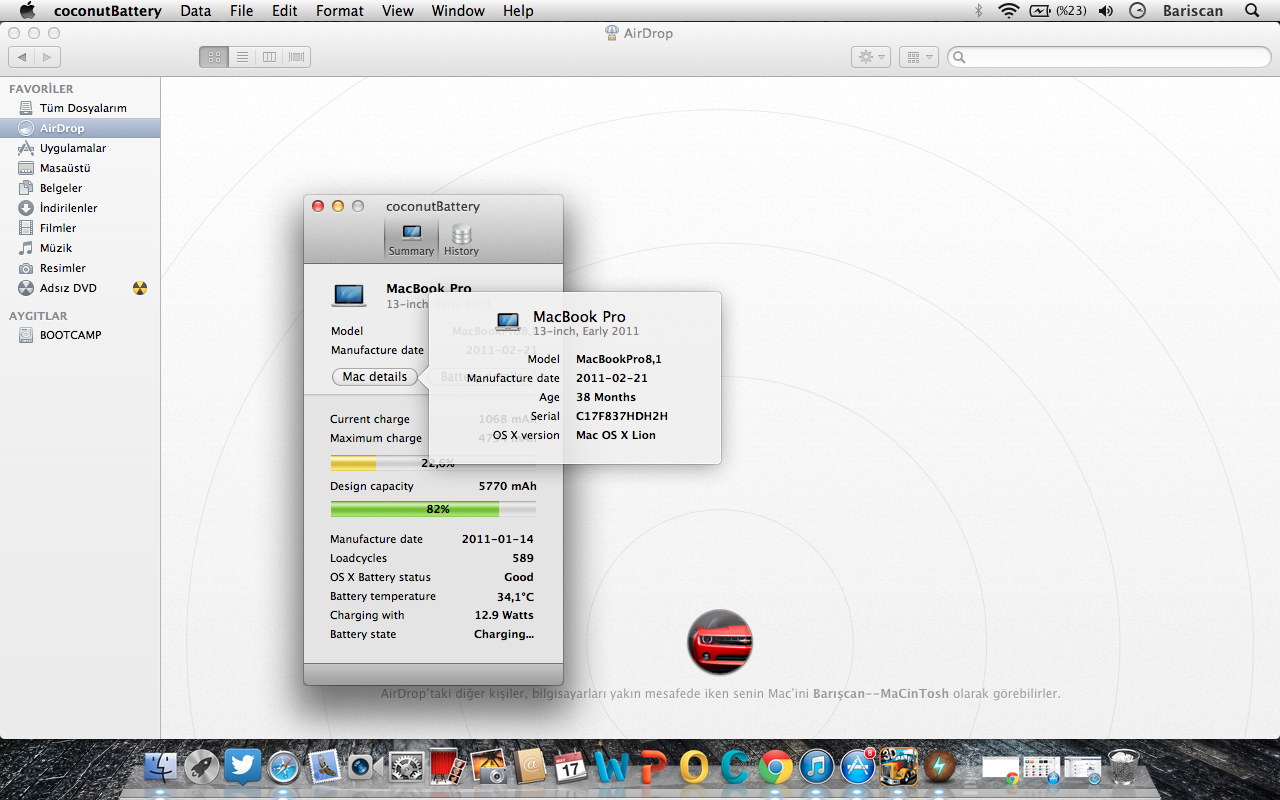The image size is (1280, 800).
Task: Open the File menu
Action: click(241, 11)
